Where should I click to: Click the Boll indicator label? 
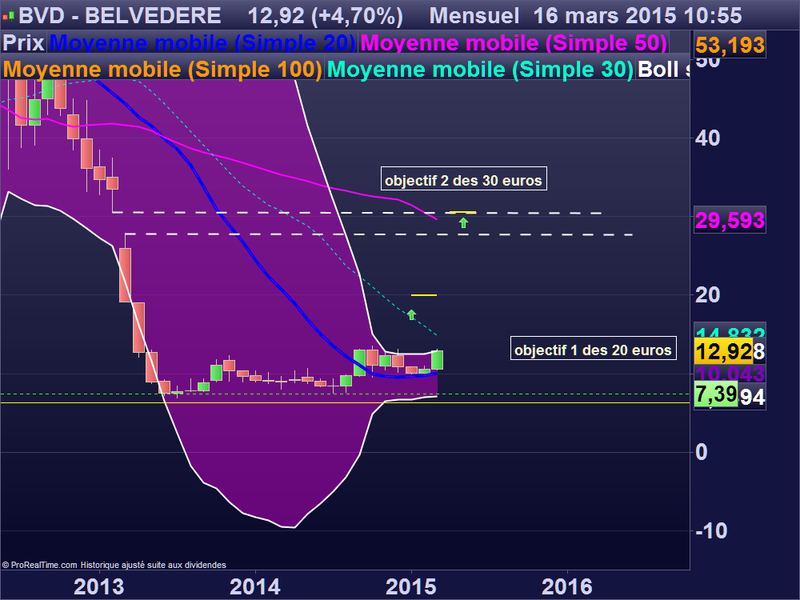662,69
